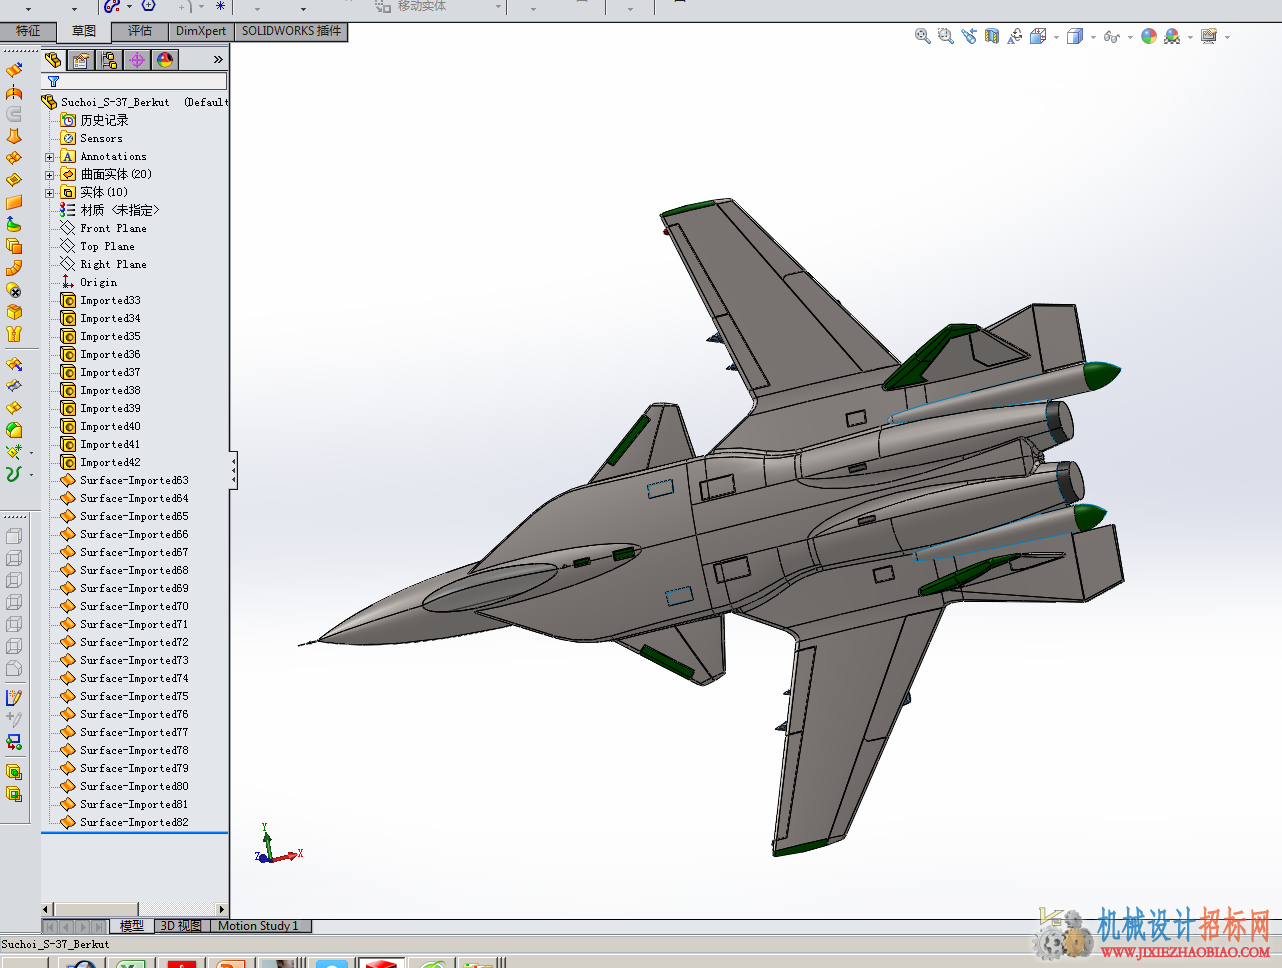Click the feature tree horizontal scrollbar

[134, 910]
